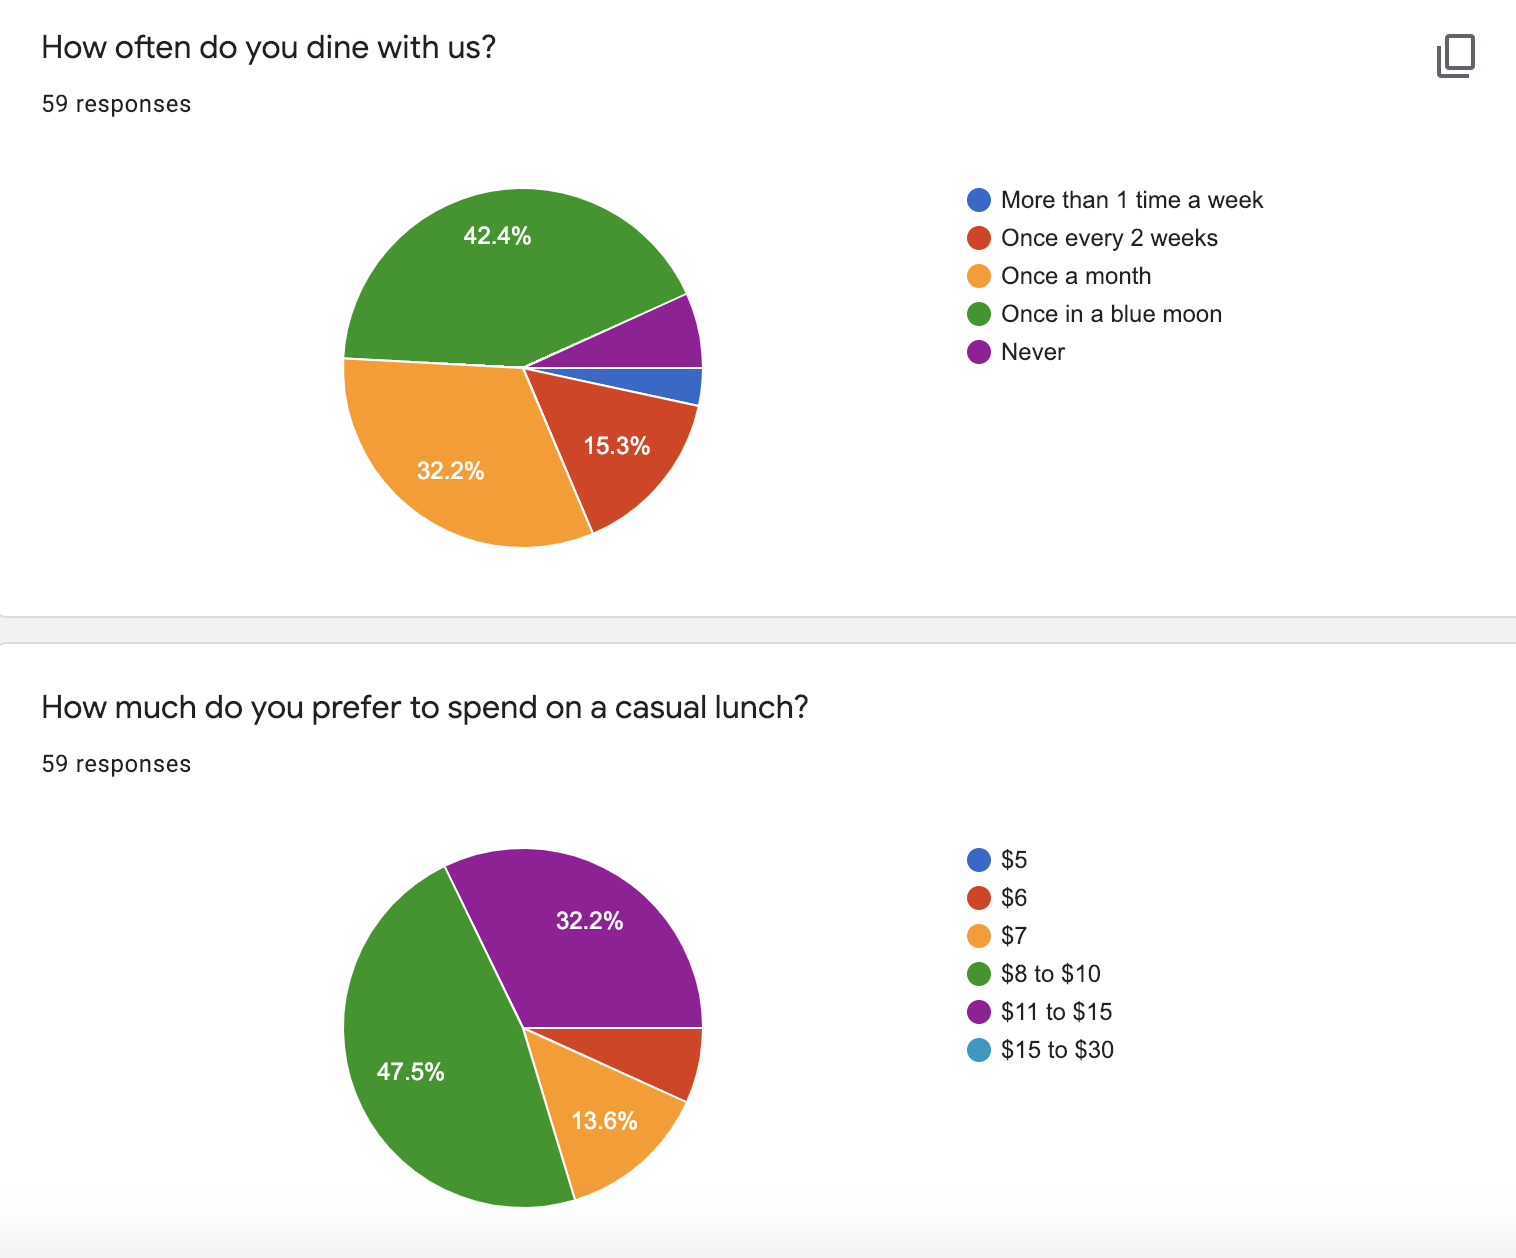The image size is (1516, 1258).
Task: Click the '$8 to $10' legend entry
Action: click(1050, 974)
